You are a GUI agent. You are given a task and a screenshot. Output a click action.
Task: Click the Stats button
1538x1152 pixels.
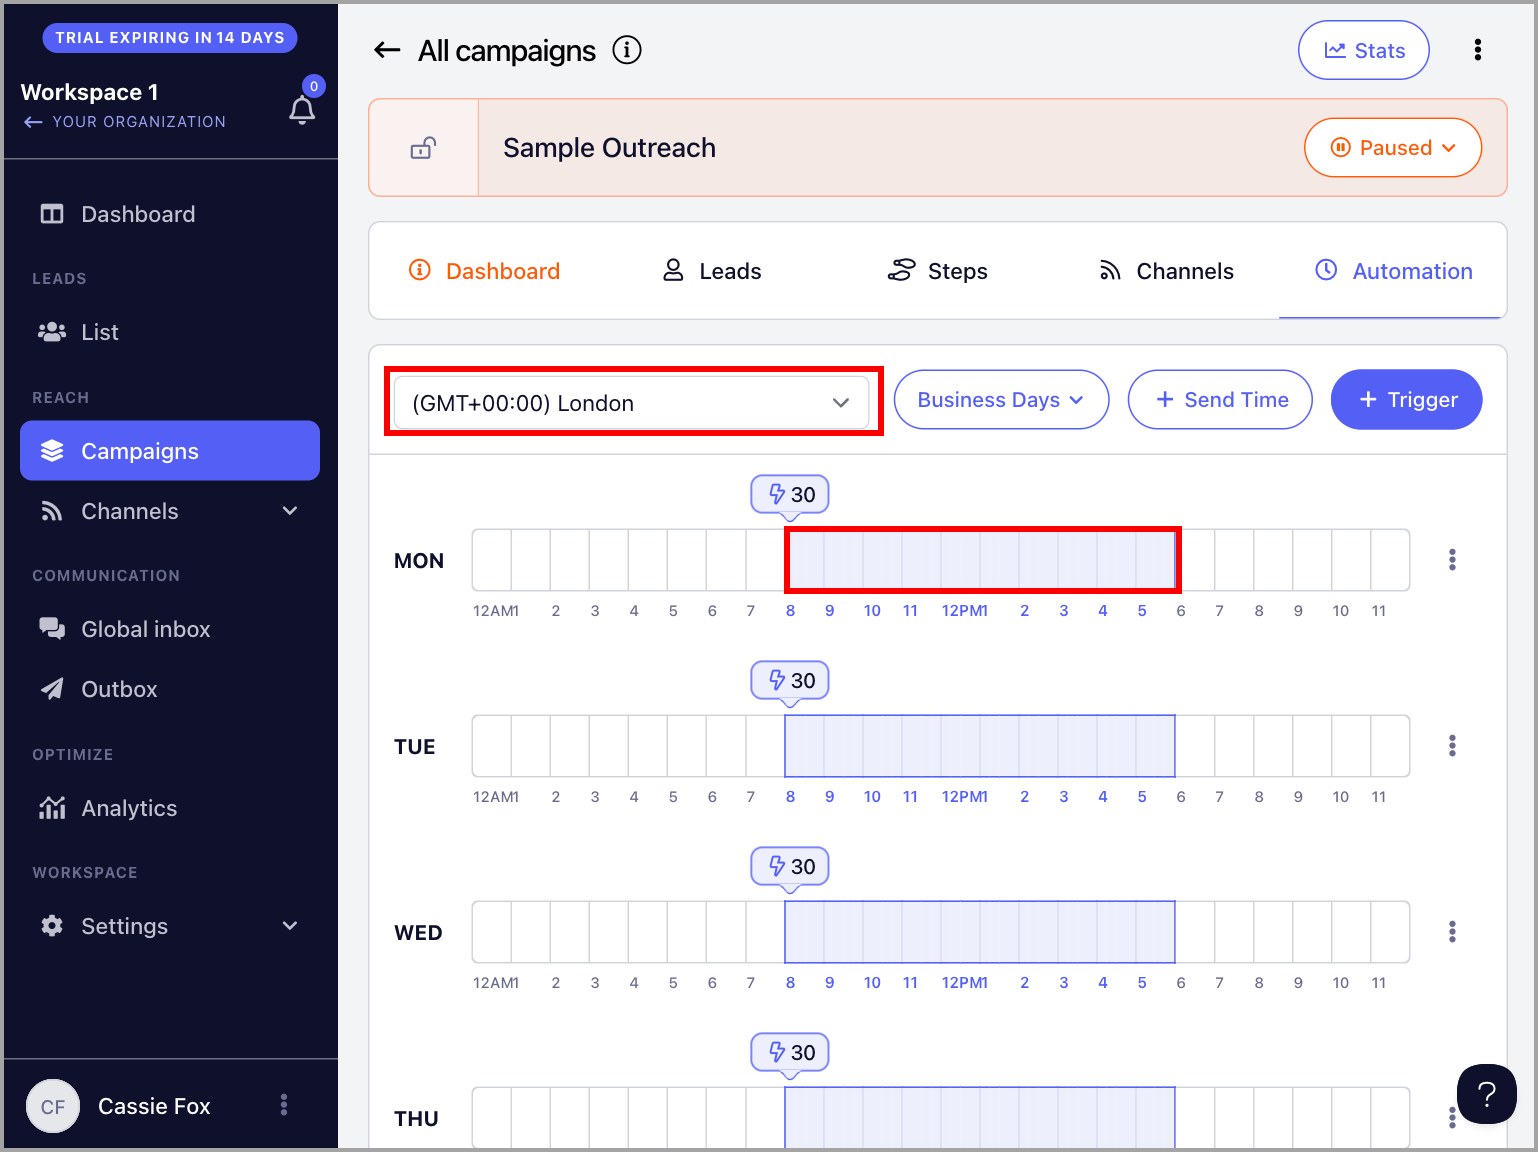pos(1364,50)
